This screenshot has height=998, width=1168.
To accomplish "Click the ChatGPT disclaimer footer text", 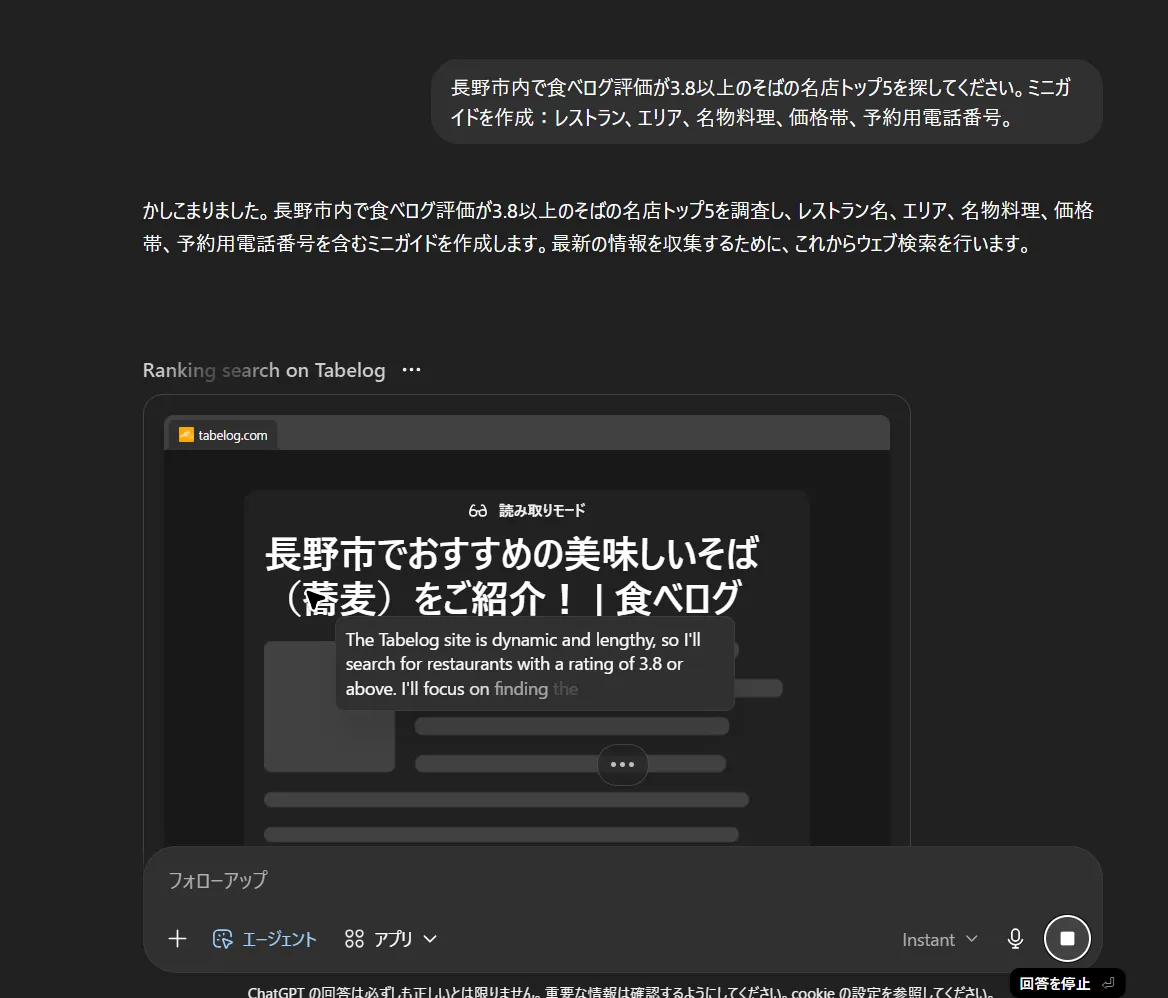I will click(x=620, y=992).
